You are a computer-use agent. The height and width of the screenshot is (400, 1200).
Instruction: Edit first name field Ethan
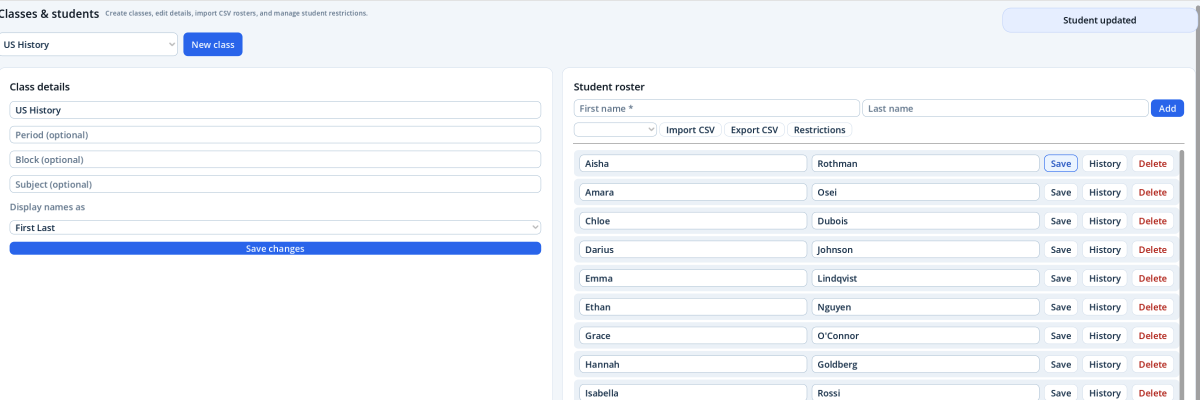click(693, 307)
